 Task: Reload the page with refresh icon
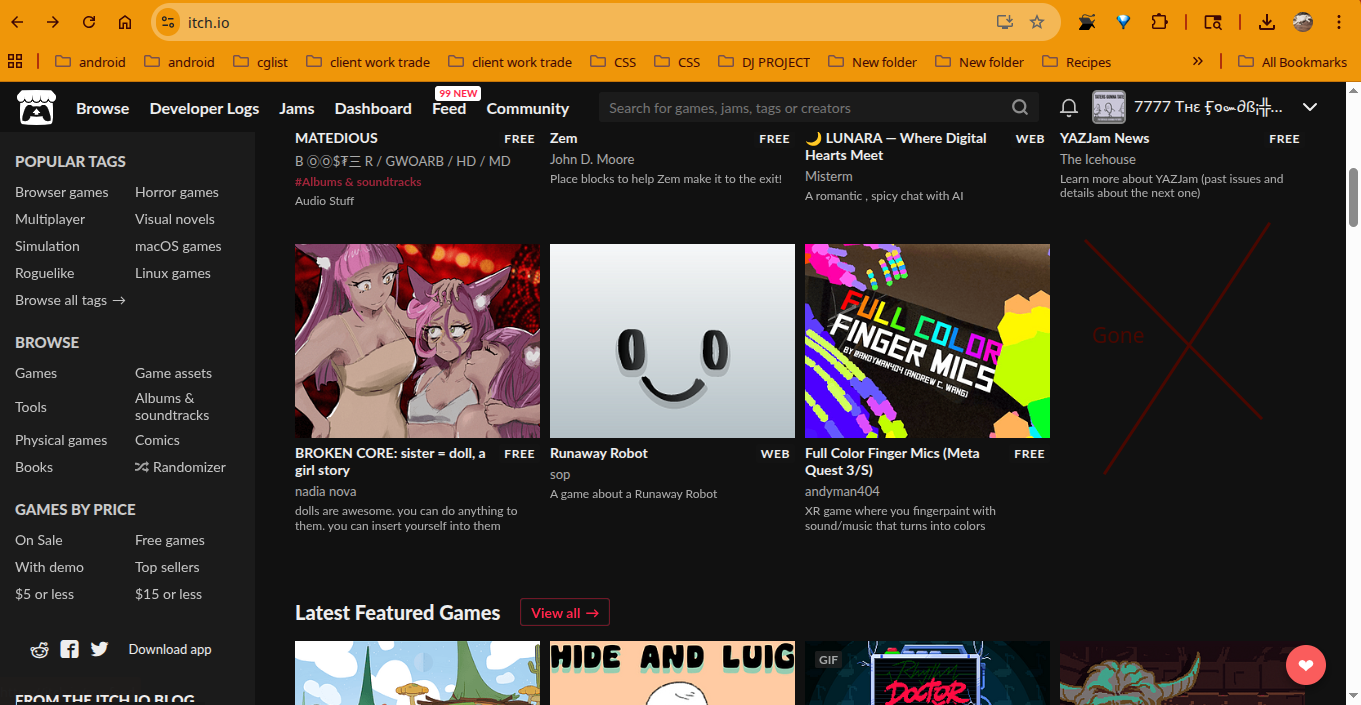click(89, 22)
